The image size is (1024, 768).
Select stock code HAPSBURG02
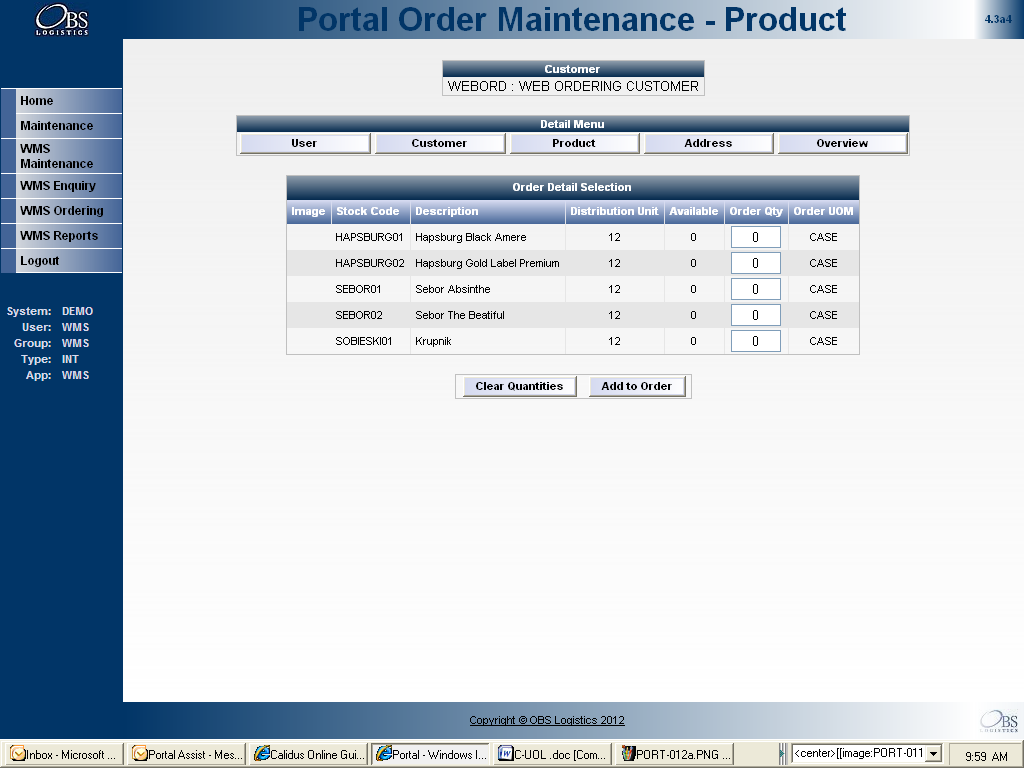[370, 263]
